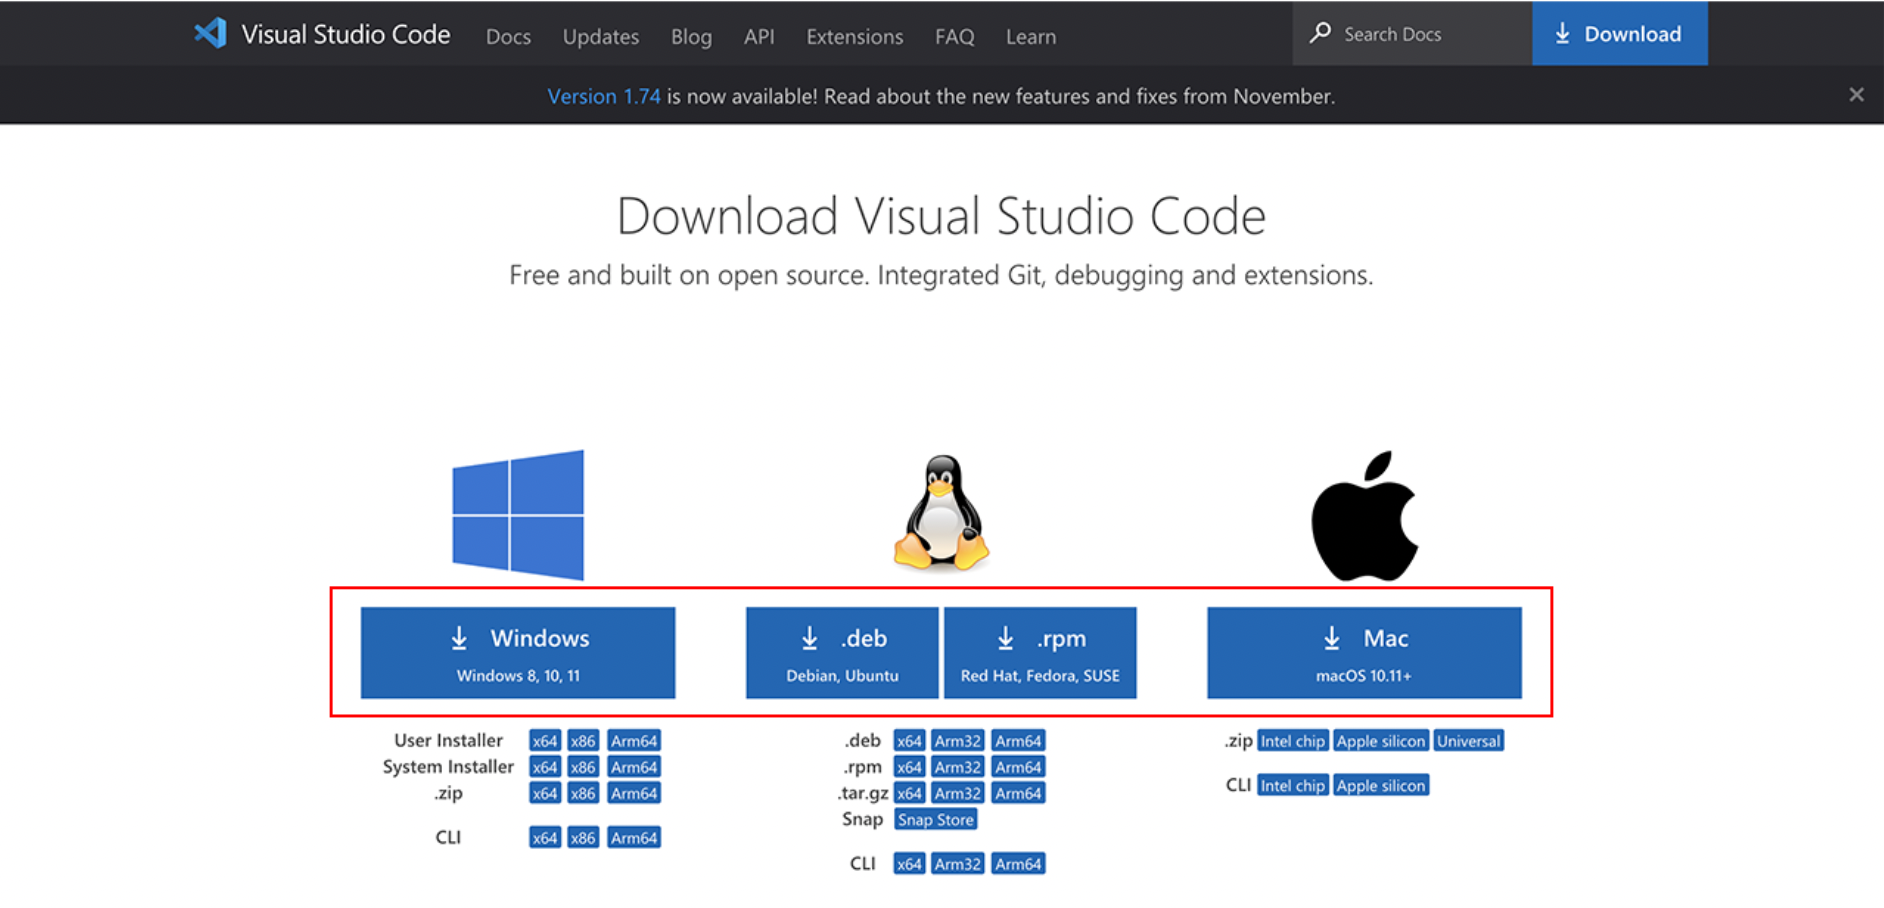Select Linux CLI Arm32 download
Image resolution: width=1884 pixels, height=908 pixels.
957,863
